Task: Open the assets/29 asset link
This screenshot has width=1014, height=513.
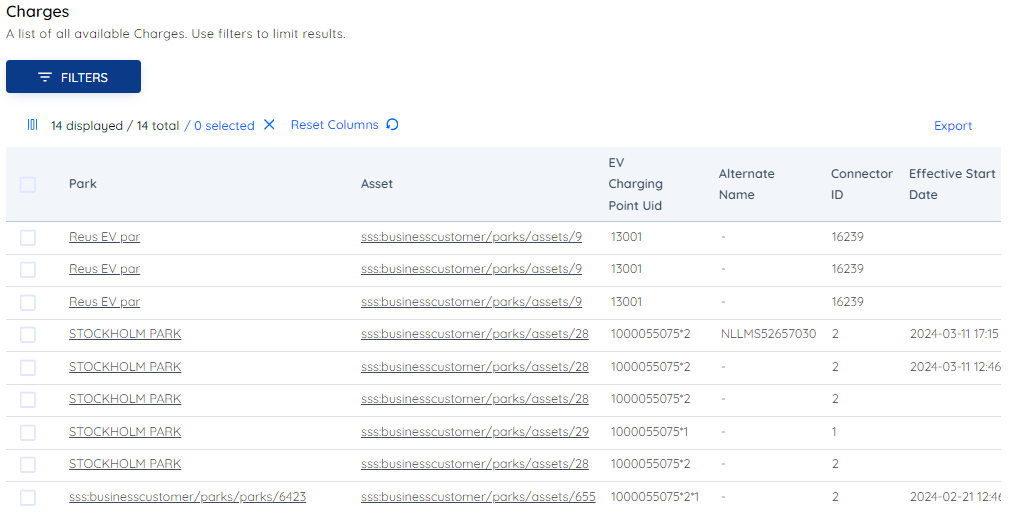Action: (x=475, y=431)
